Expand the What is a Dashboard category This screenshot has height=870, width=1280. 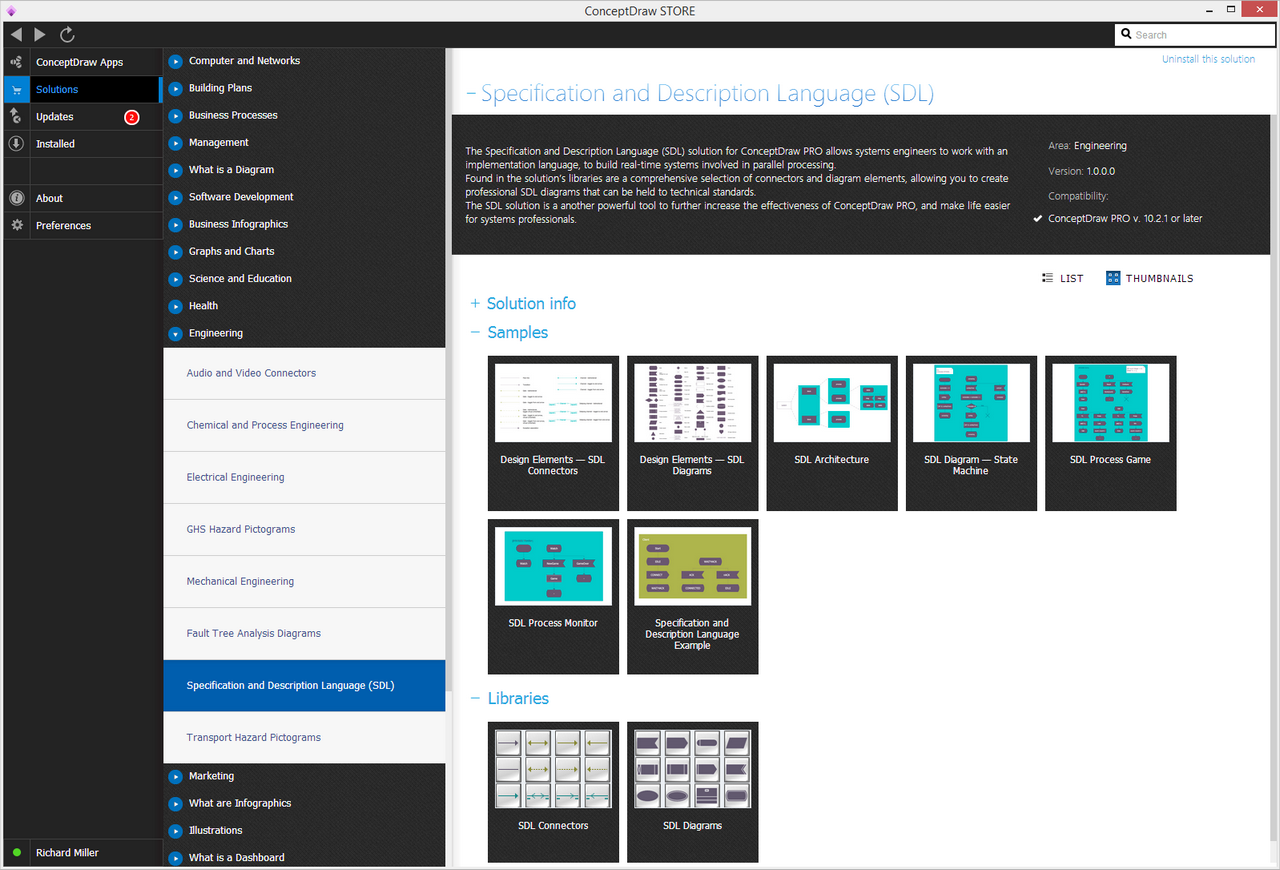point(176,857)
